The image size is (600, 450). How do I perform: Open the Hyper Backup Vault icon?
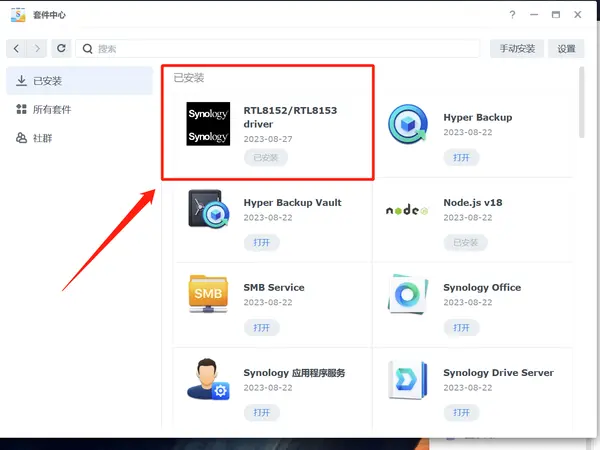209,209
